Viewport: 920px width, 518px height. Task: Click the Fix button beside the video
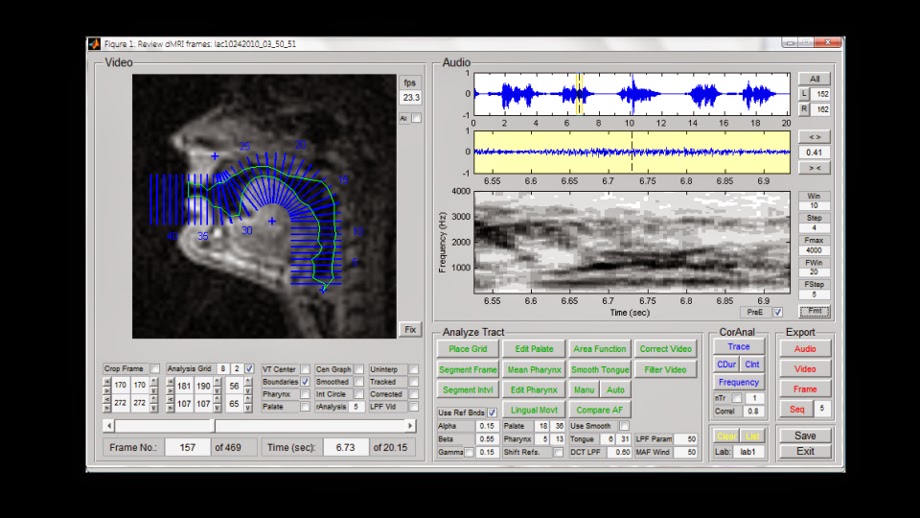[410, 329]
